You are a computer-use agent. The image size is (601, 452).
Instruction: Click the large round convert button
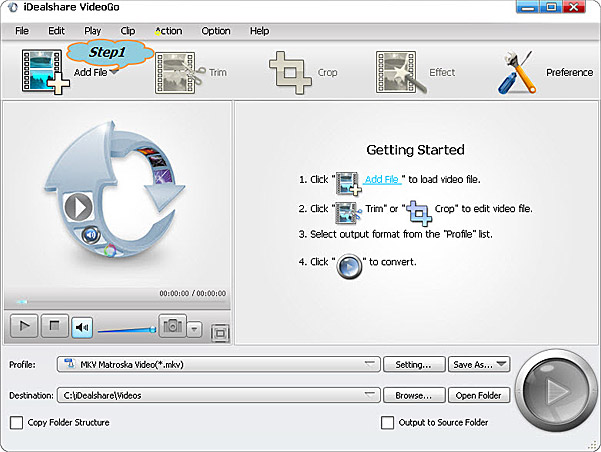click(x=555, y=391)
